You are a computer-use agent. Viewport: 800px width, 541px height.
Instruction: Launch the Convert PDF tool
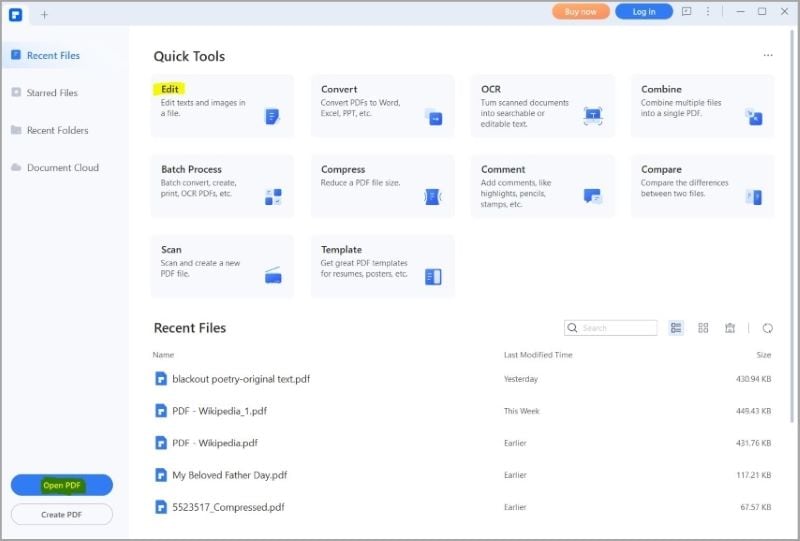(x=382, y=105)
